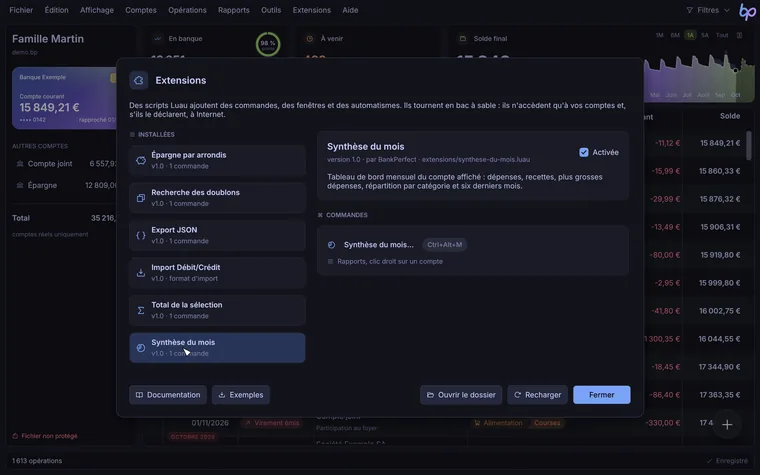Click the Épargne par arrondis piggy-bank icon
760x475 pixels.
point(141,160)
